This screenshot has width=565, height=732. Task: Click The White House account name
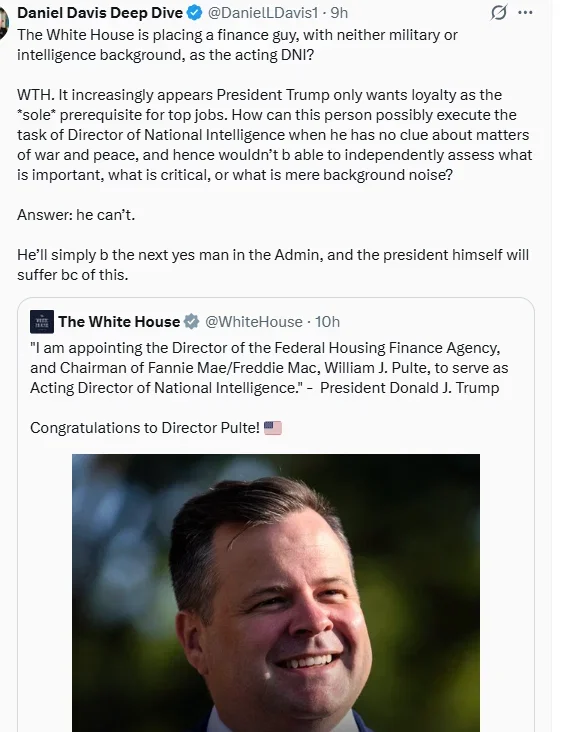(119, 322)
